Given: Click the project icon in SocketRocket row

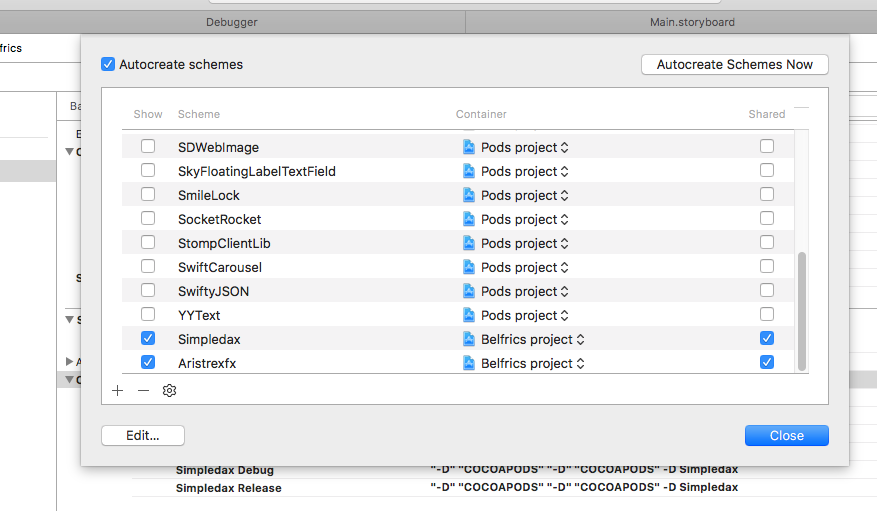Looking at the screenshot, I should point(469,219).
